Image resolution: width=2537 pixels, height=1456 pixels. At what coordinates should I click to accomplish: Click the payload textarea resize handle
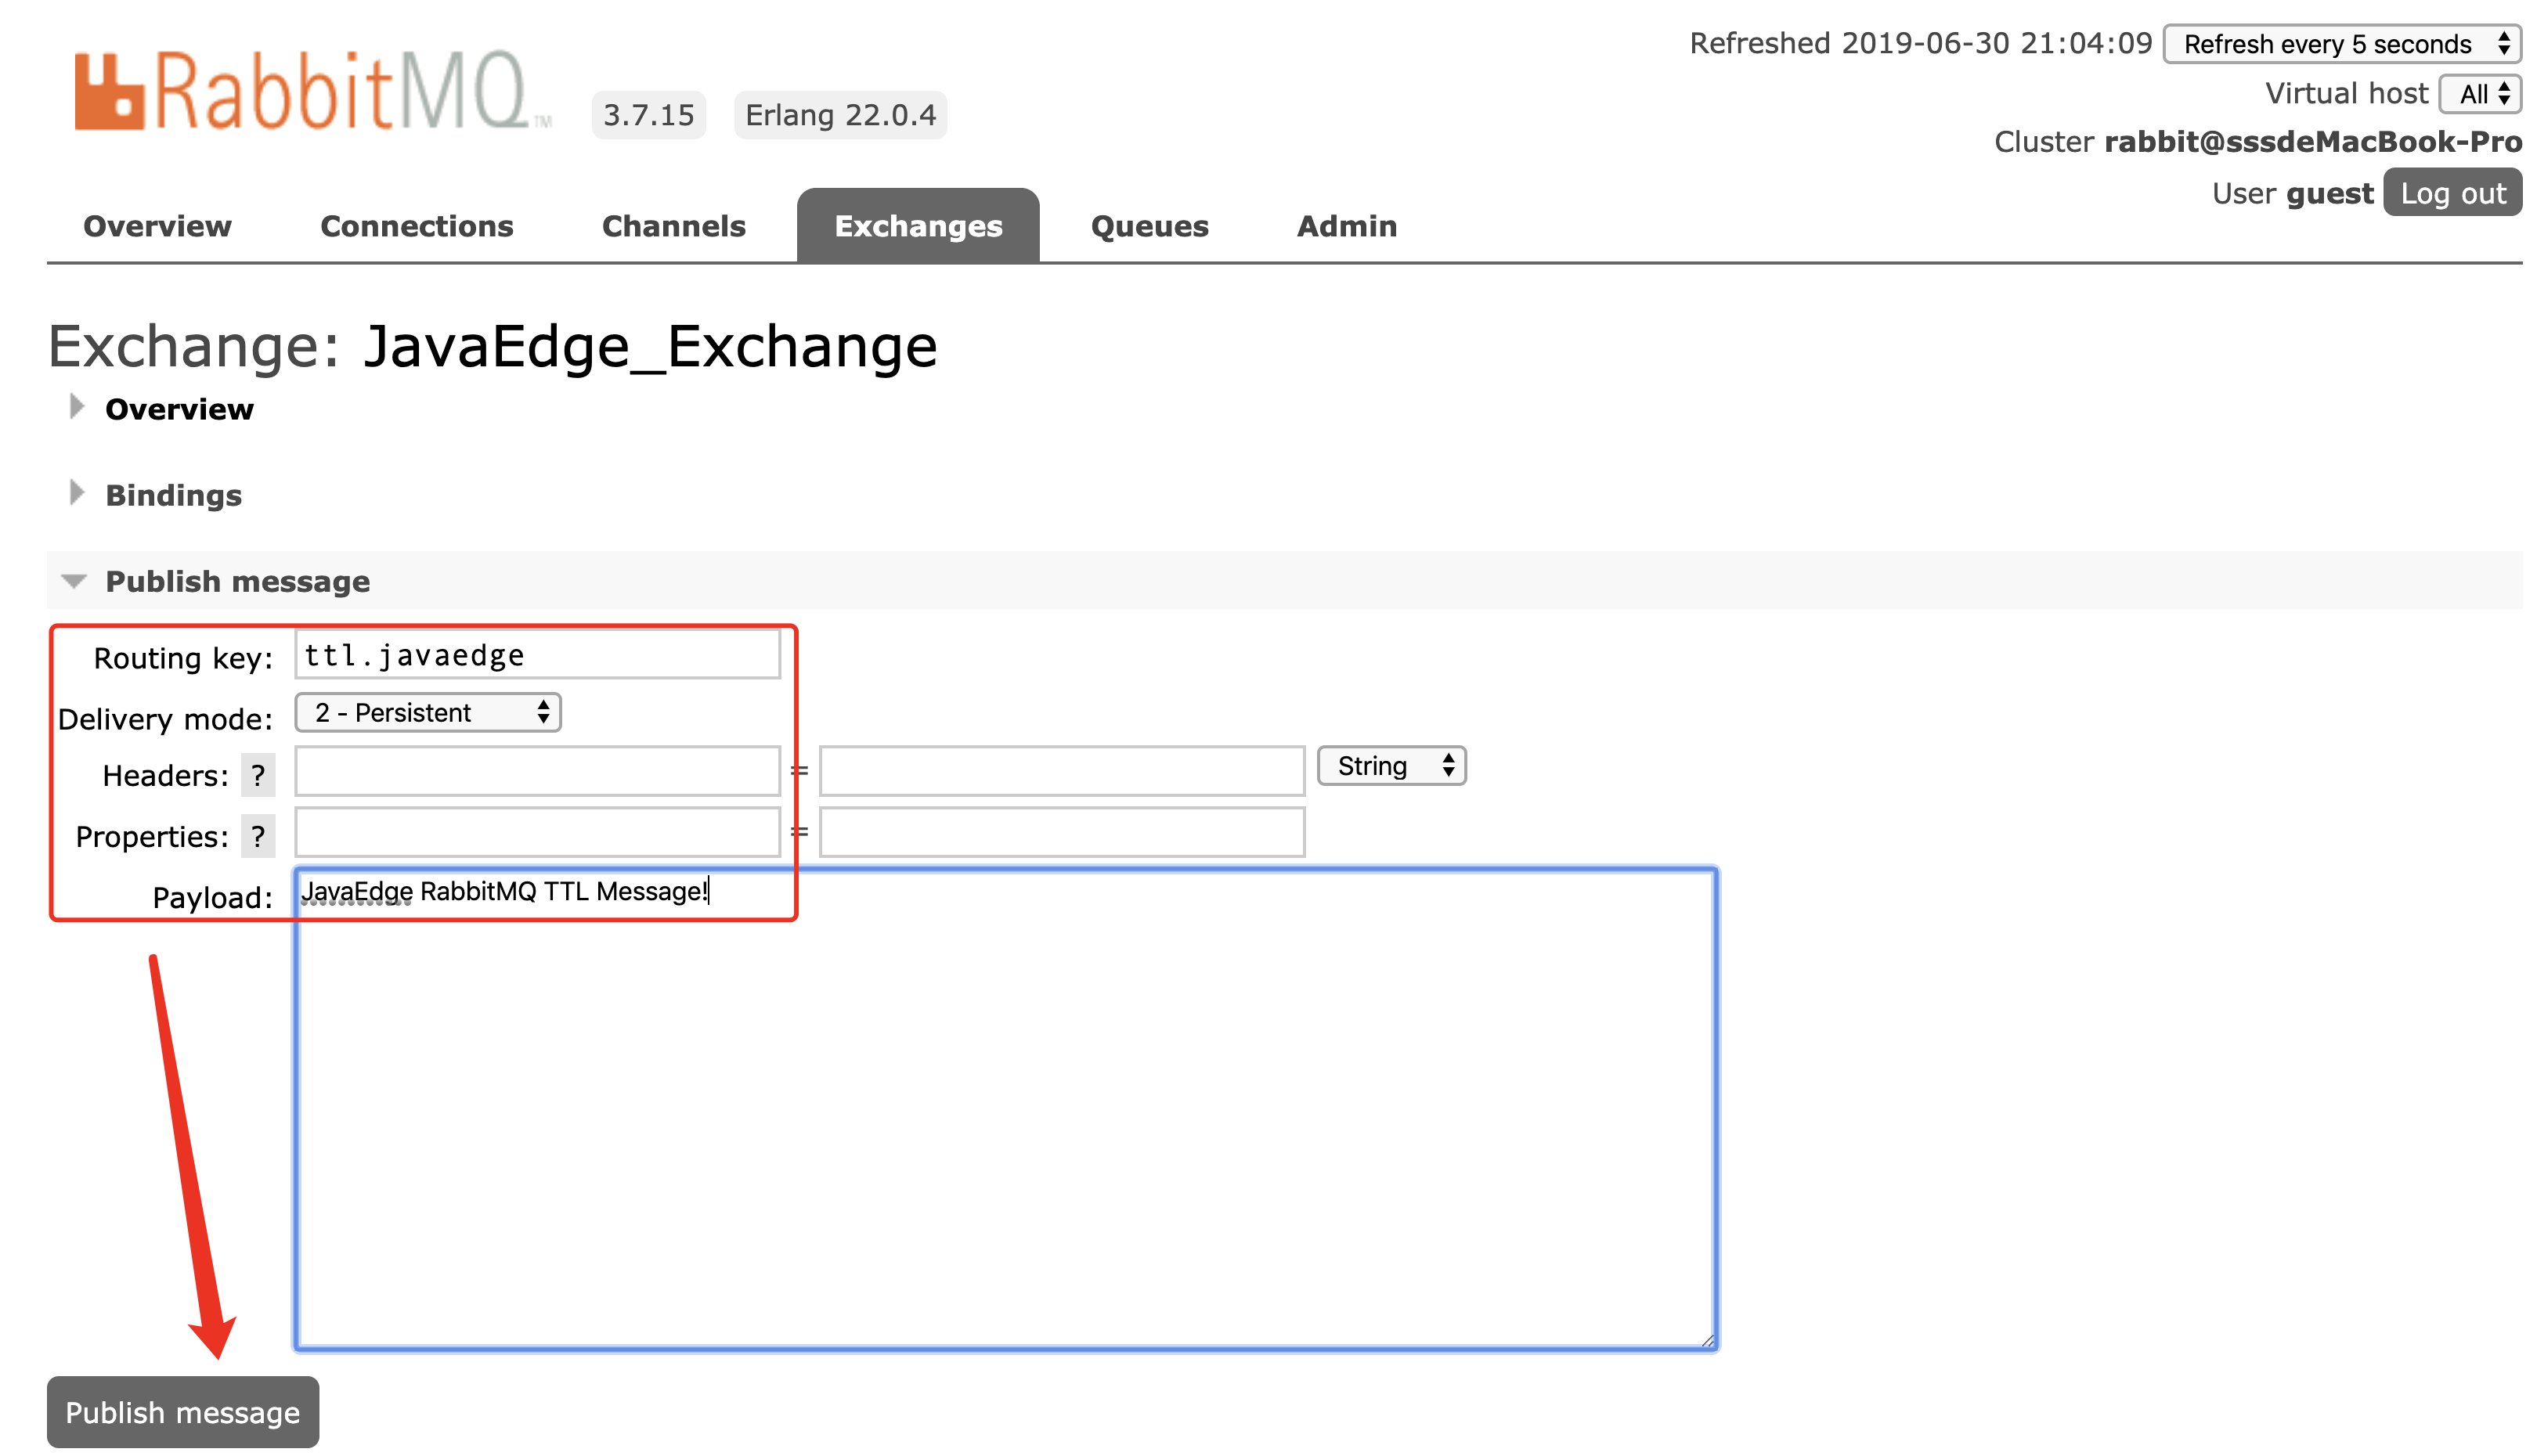(1707, 1340)
